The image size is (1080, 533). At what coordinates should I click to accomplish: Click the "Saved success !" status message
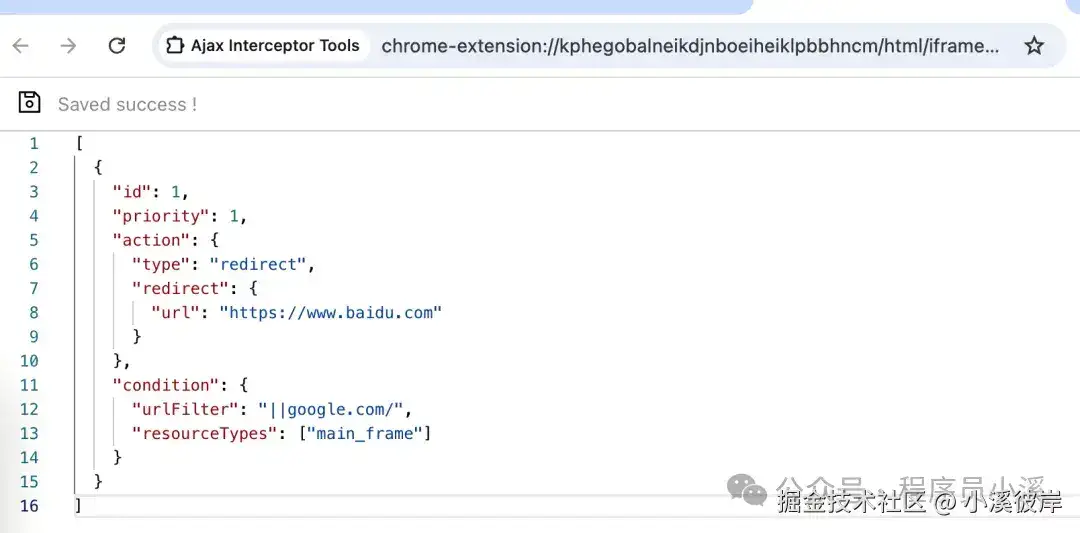[x=127, y=105]
